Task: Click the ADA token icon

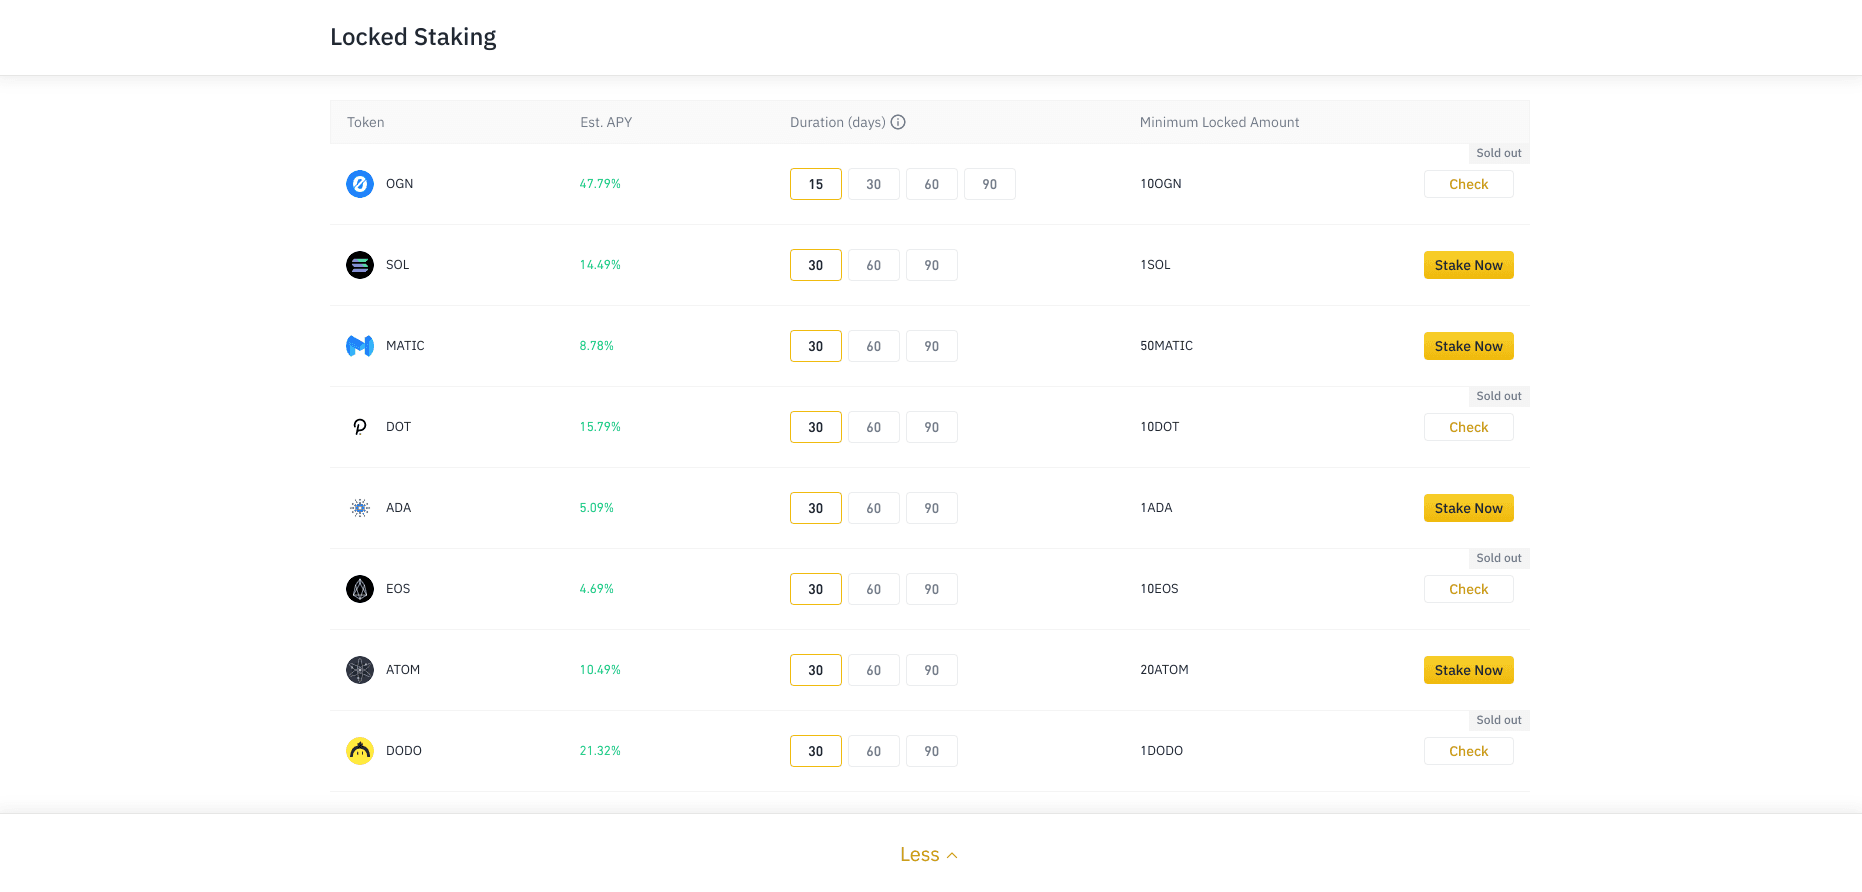Action: (x=360, y=508)
